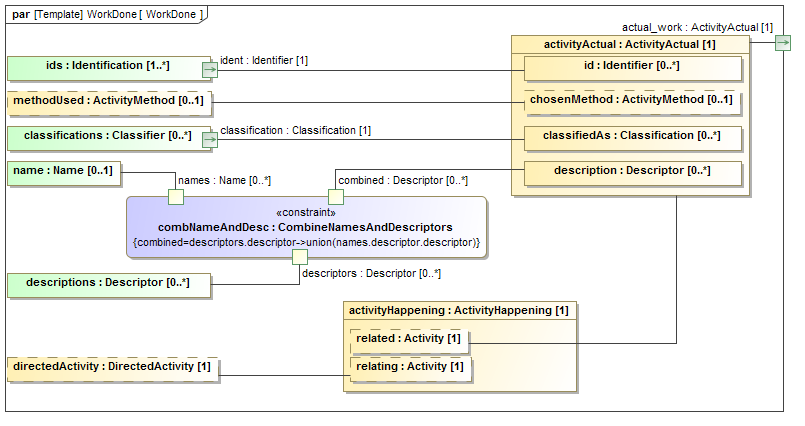The height and width of the screenshot is (426, 805).
Task: Select the chosenMethod : ActivityMethod property
Action: click(632, 103)
